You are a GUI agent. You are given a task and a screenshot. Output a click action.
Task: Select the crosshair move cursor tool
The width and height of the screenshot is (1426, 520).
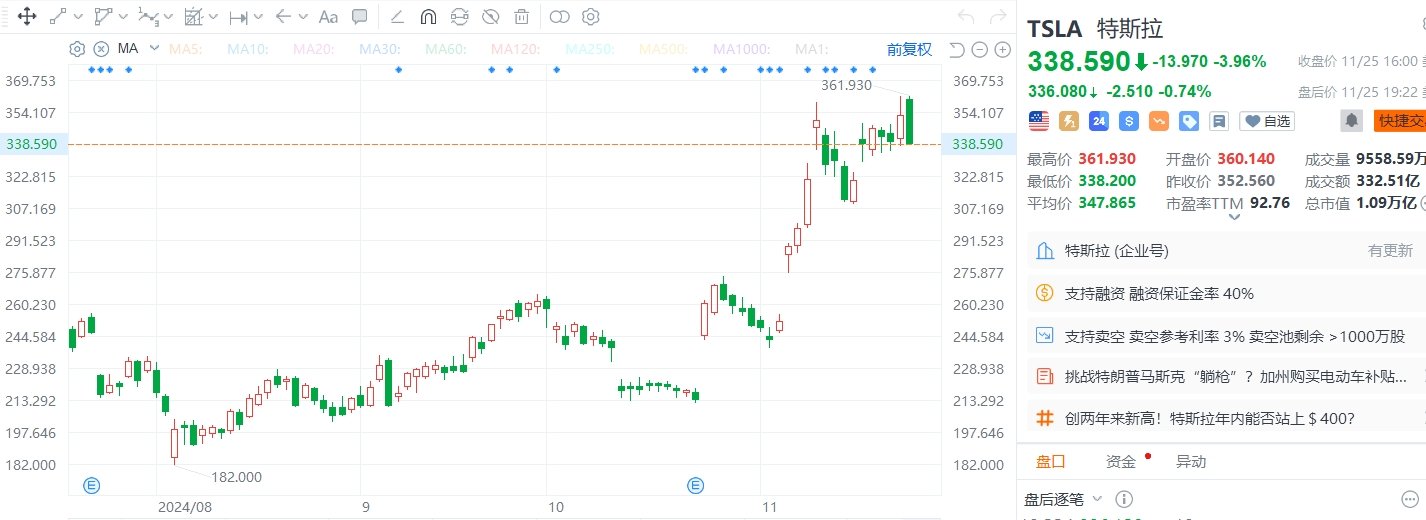27,16
